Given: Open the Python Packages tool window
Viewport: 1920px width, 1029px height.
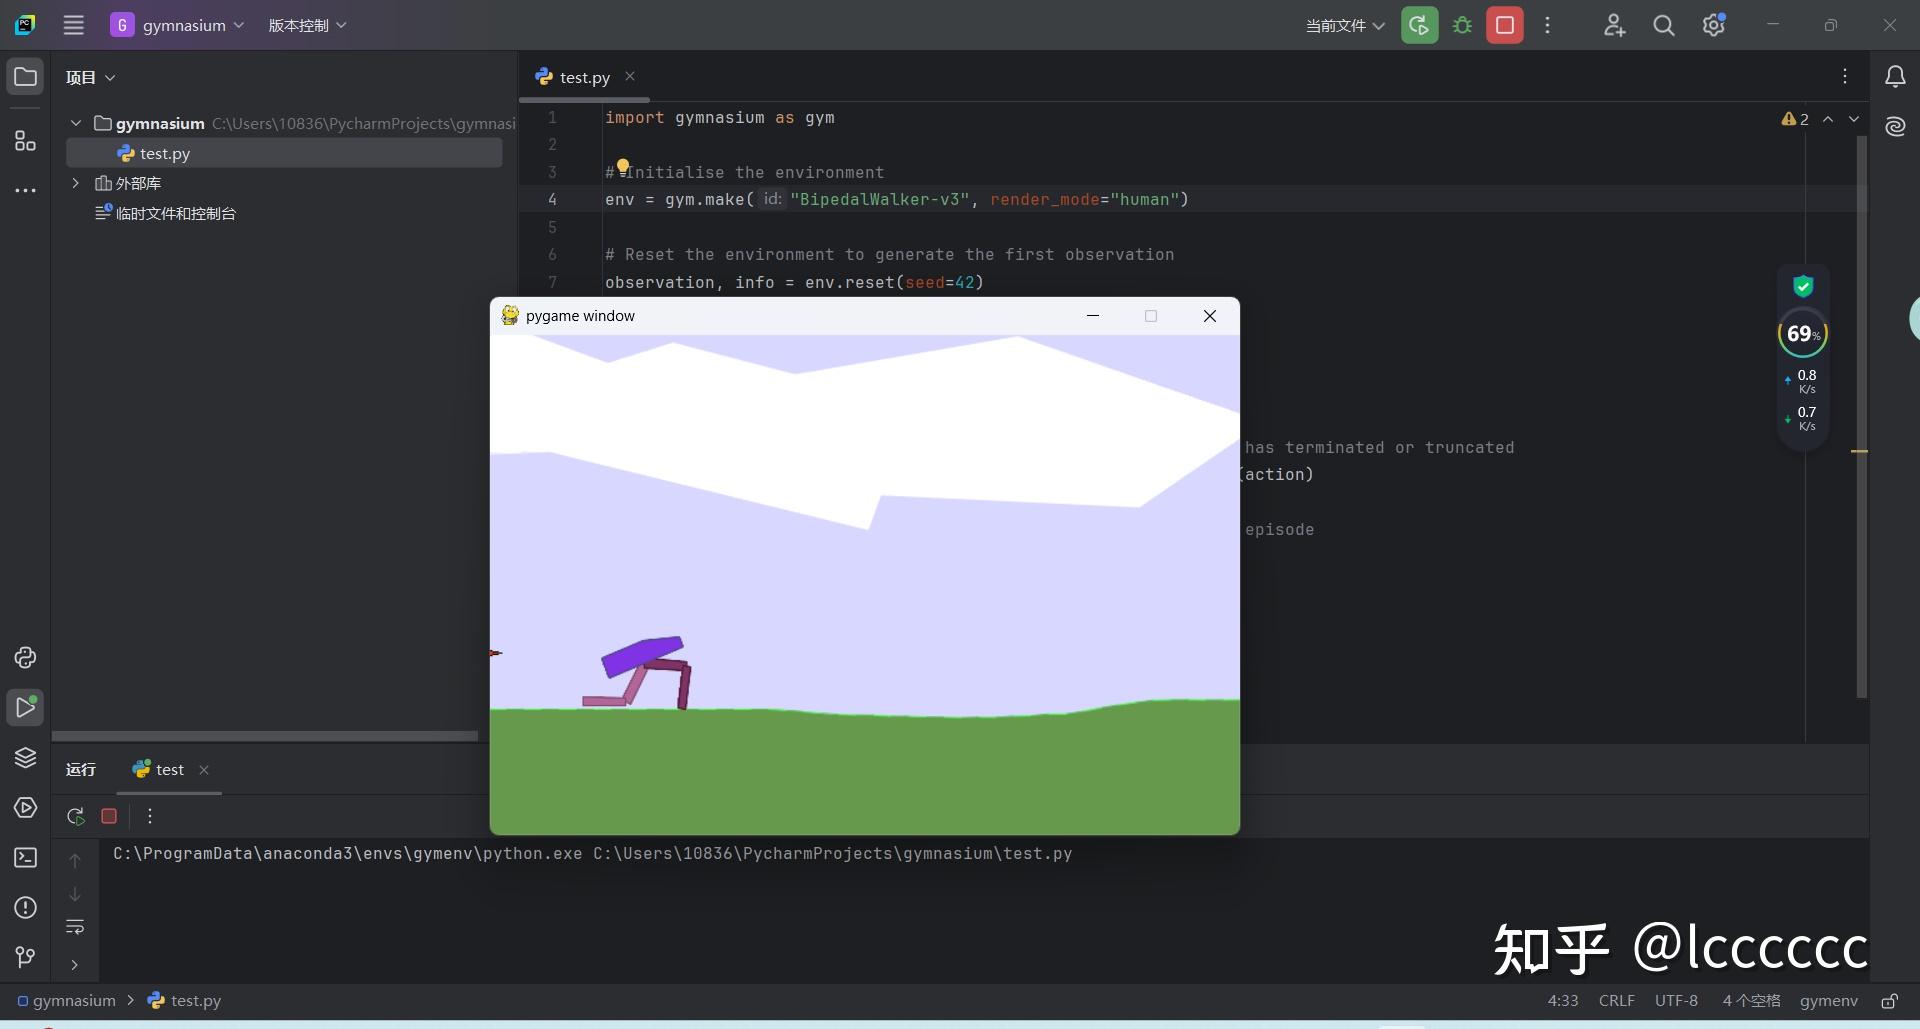Looking at the screenshot, I should [25, 657].
